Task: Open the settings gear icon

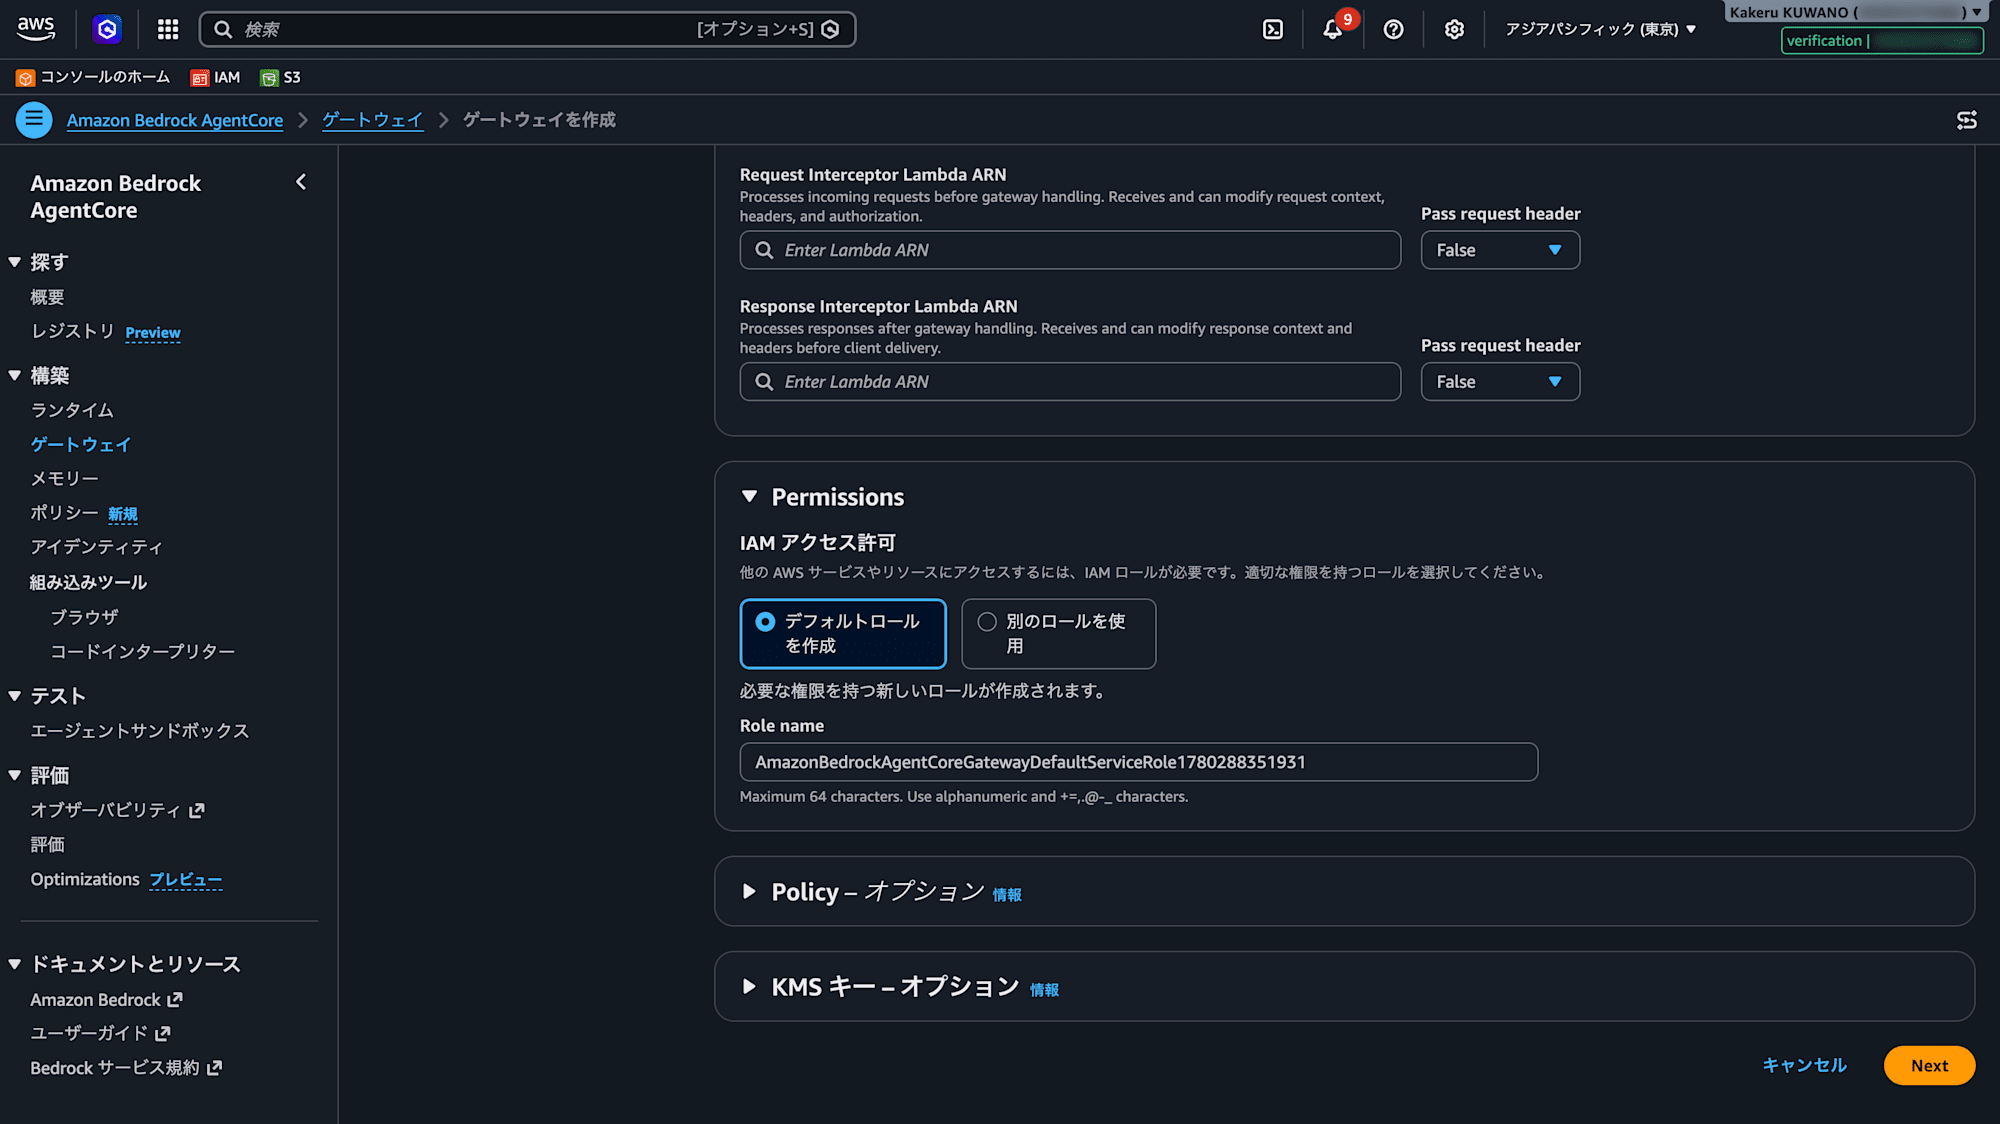Action: pyautogui.click(x=1454, y=29)
